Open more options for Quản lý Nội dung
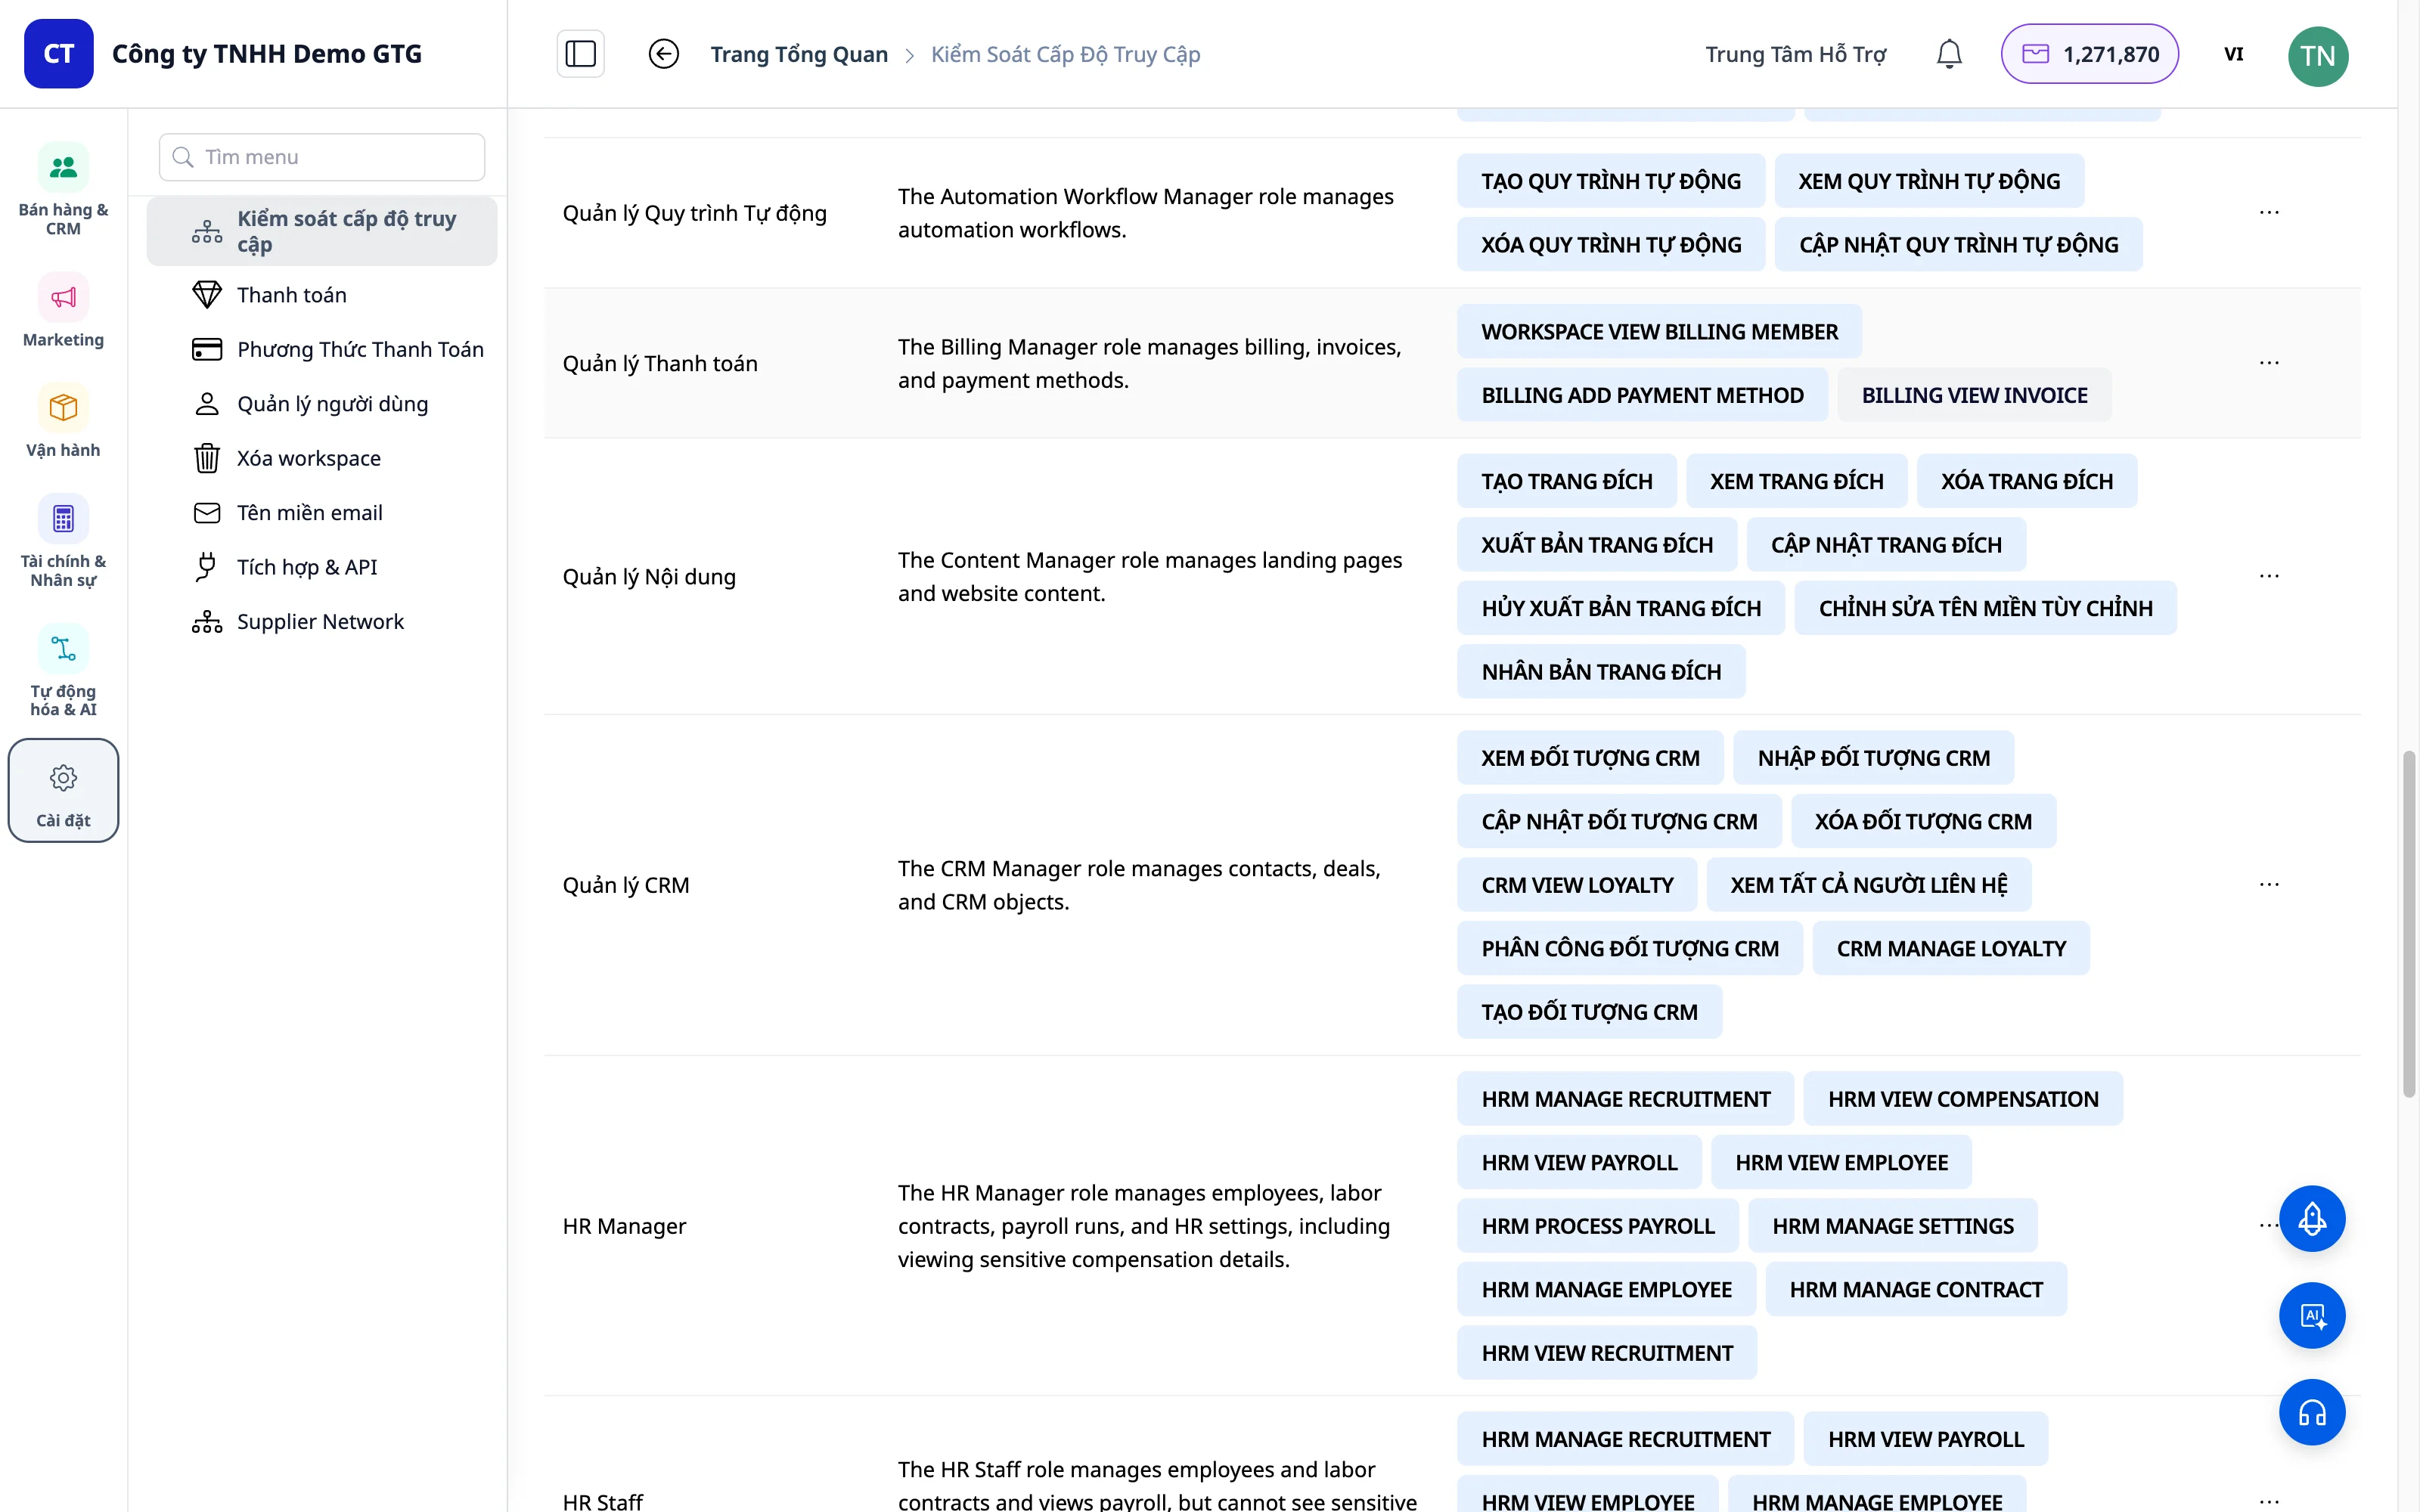The image size is (2420, 1512). pyautogui.click(x=2269, y=576)
